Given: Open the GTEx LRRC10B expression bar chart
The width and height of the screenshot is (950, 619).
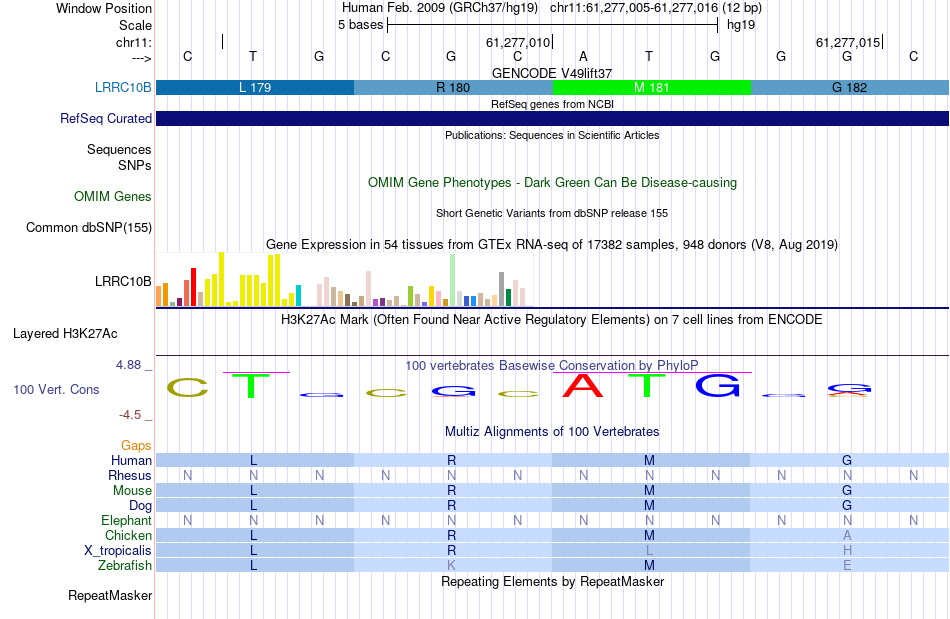Looking at the screenshot, I should (x=341, y=279).
